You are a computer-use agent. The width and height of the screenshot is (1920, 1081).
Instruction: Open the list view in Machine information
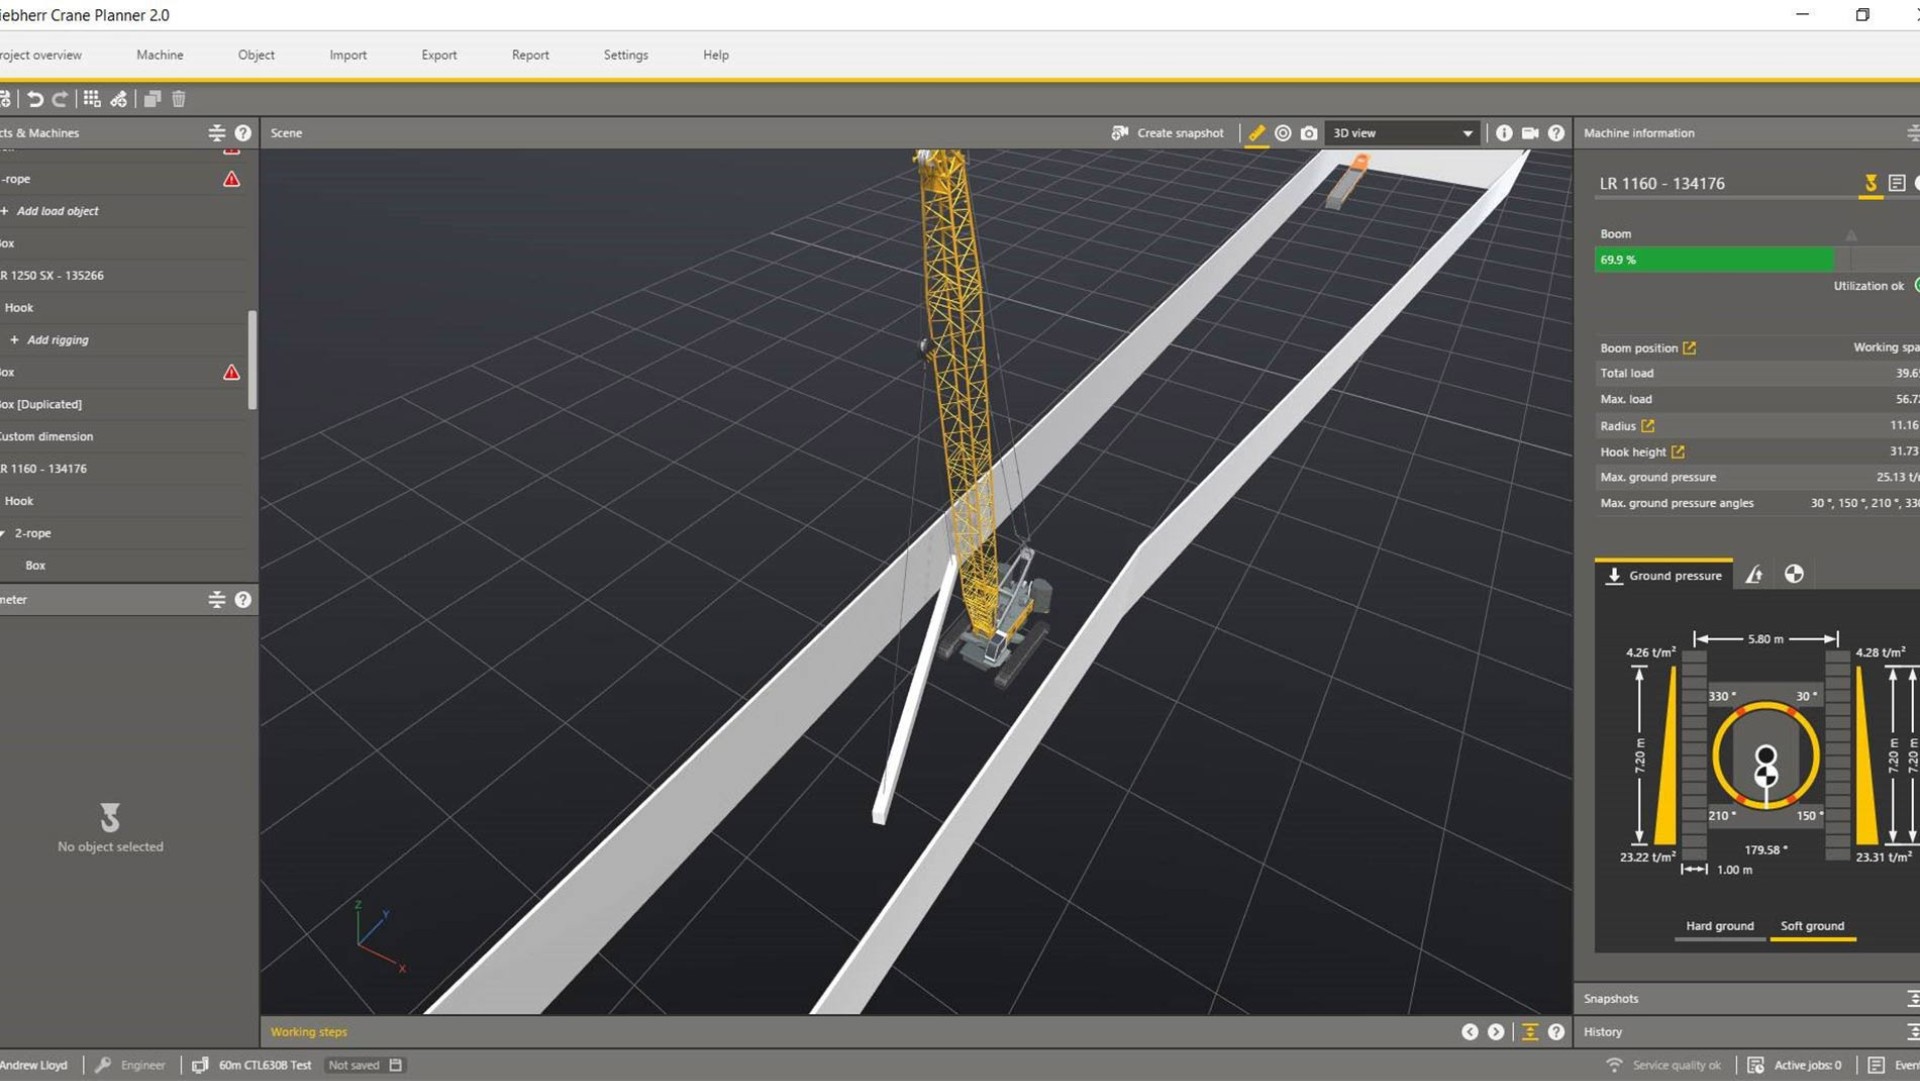point(1897,183)
